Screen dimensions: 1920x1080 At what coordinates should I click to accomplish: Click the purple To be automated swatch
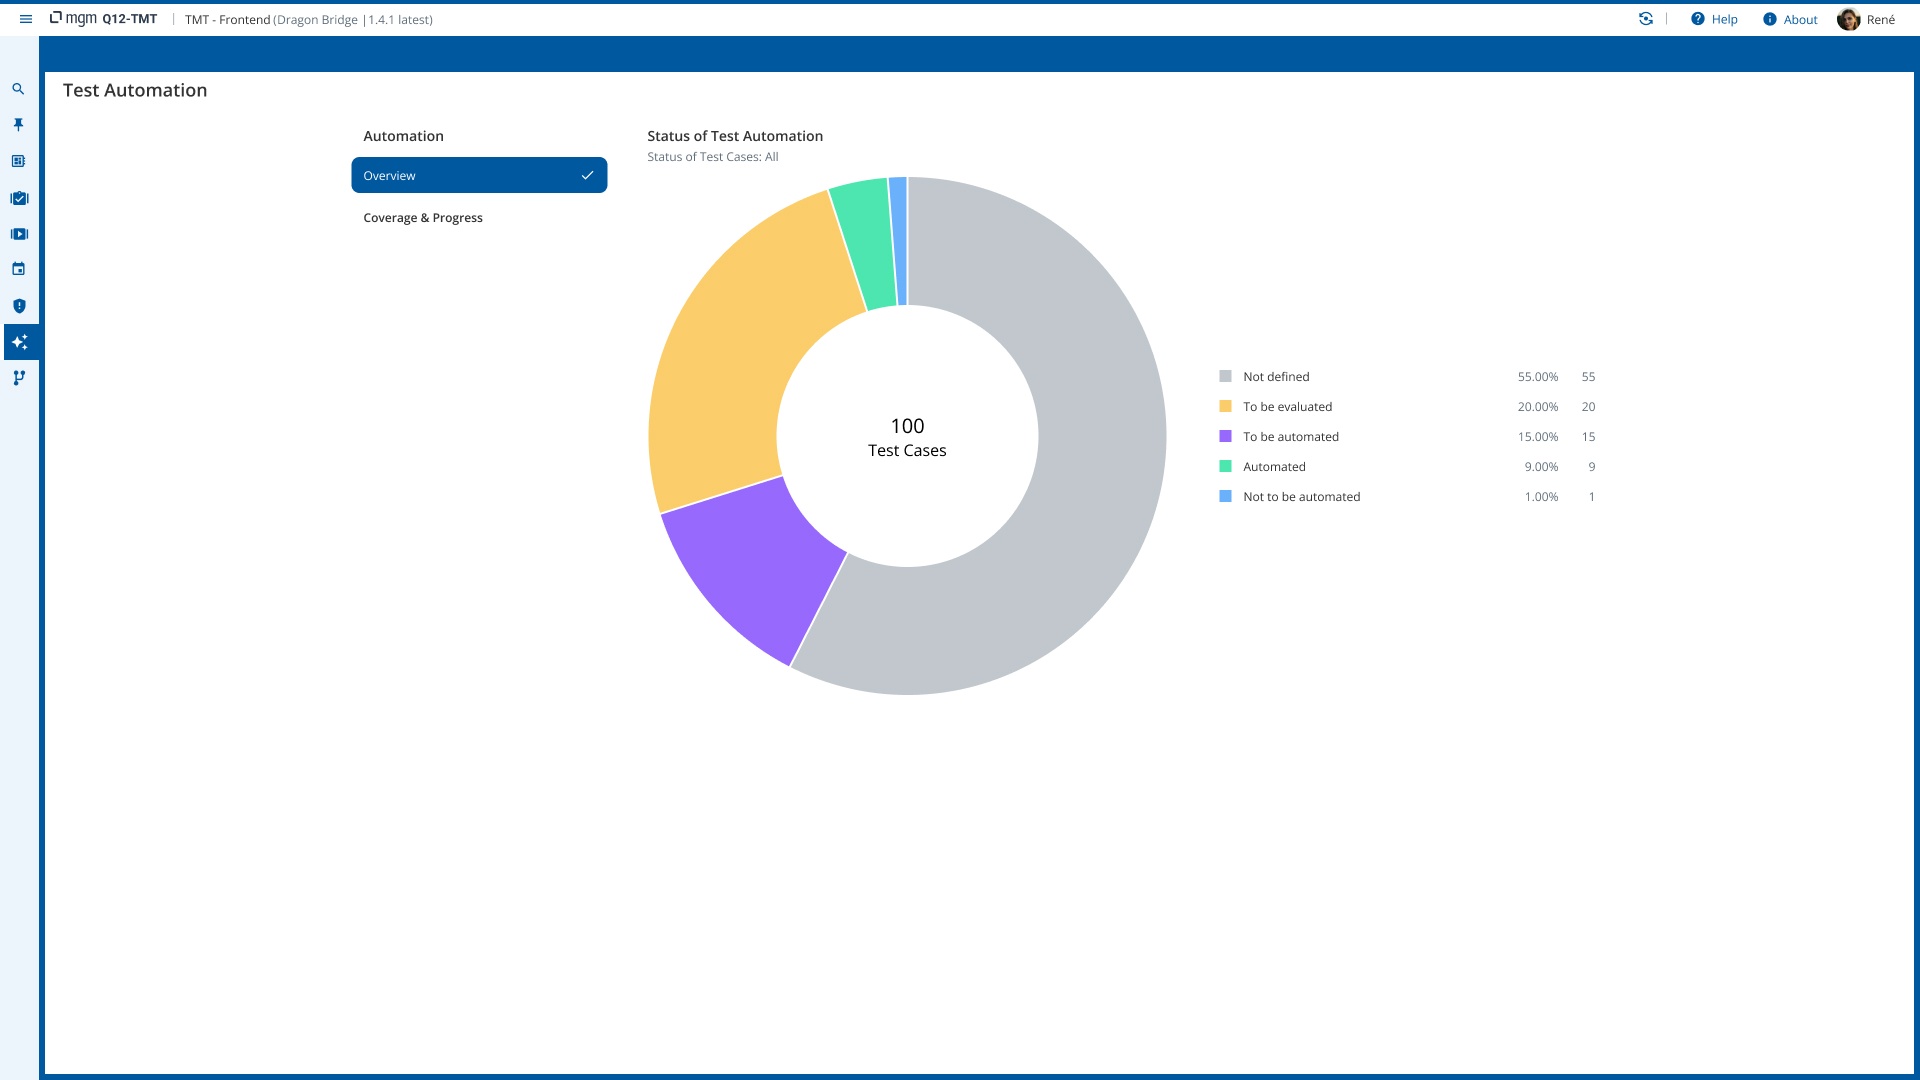[x=1225, y=437]
